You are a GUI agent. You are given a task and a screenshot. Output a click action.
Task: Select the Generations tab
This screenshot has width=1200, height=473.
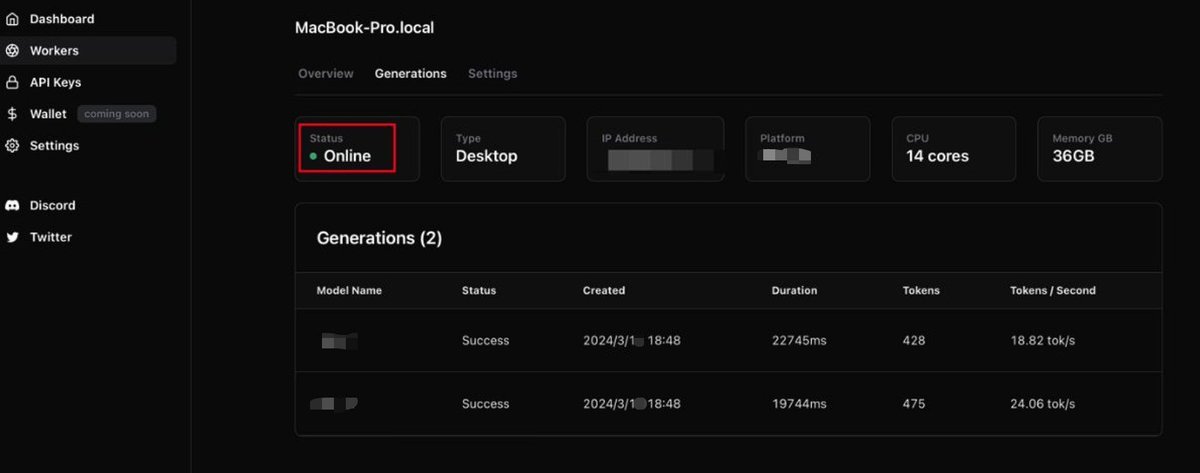(410, 74)
